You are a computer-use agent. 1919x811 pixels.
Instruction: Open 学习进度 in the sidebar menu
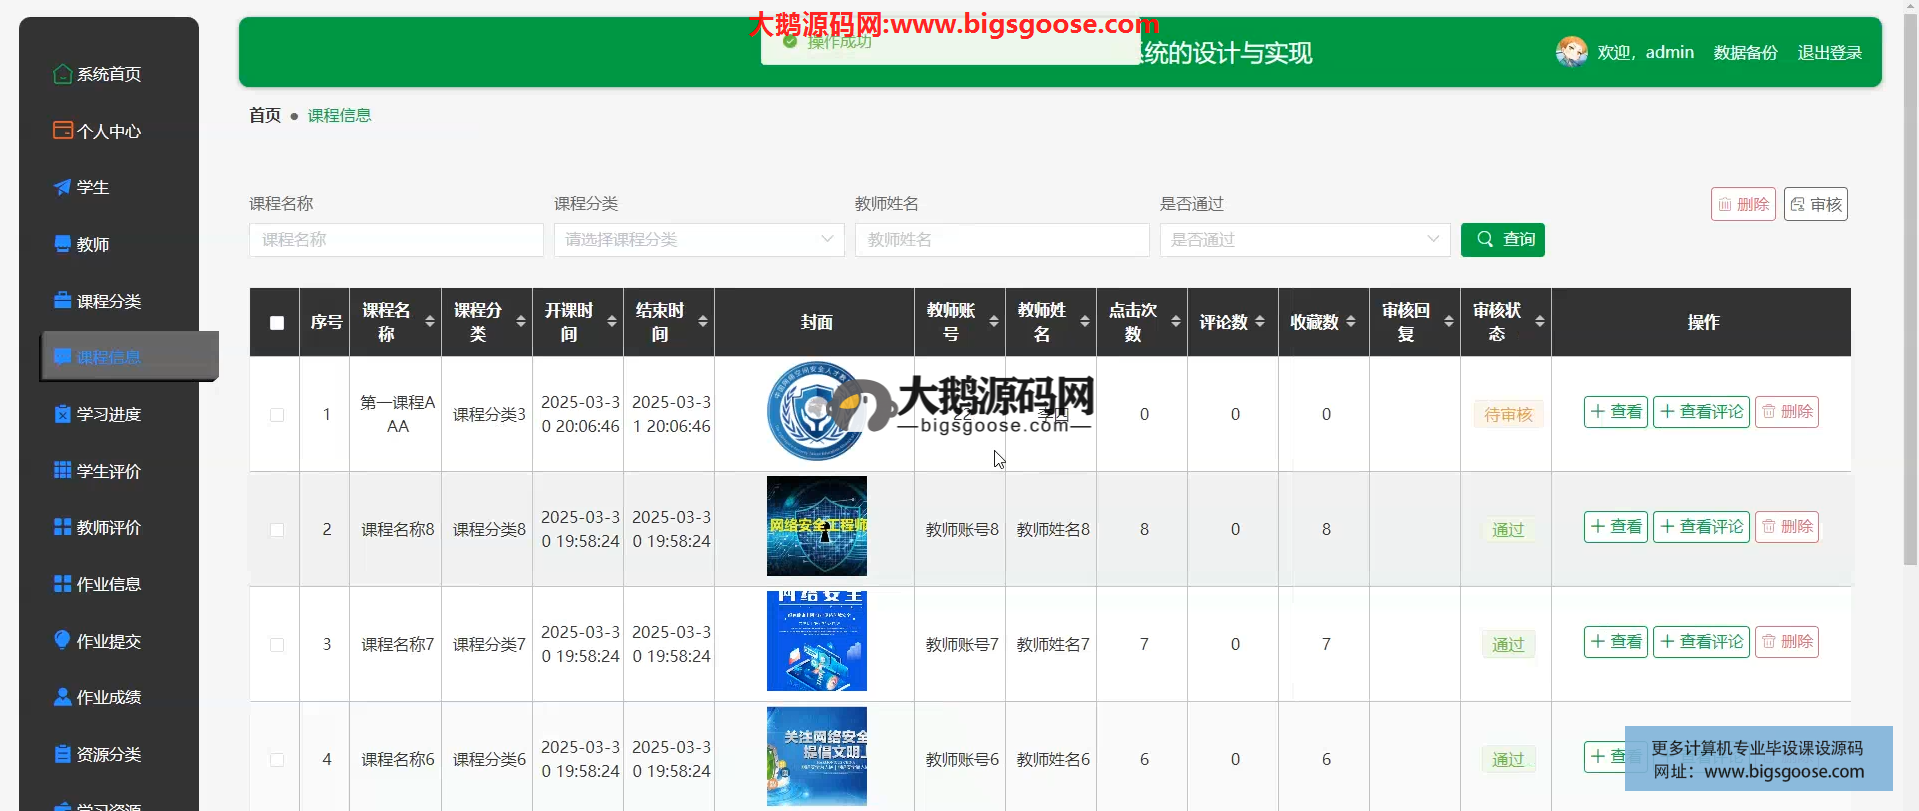[x=108, y=414]
